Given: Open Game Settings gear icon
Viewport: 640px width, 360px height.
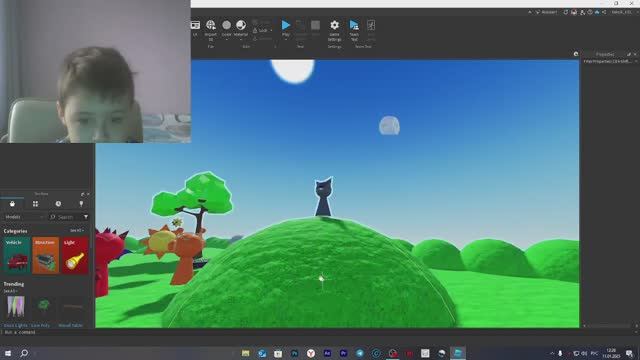Looking at the screenshot, I should 334,25.
